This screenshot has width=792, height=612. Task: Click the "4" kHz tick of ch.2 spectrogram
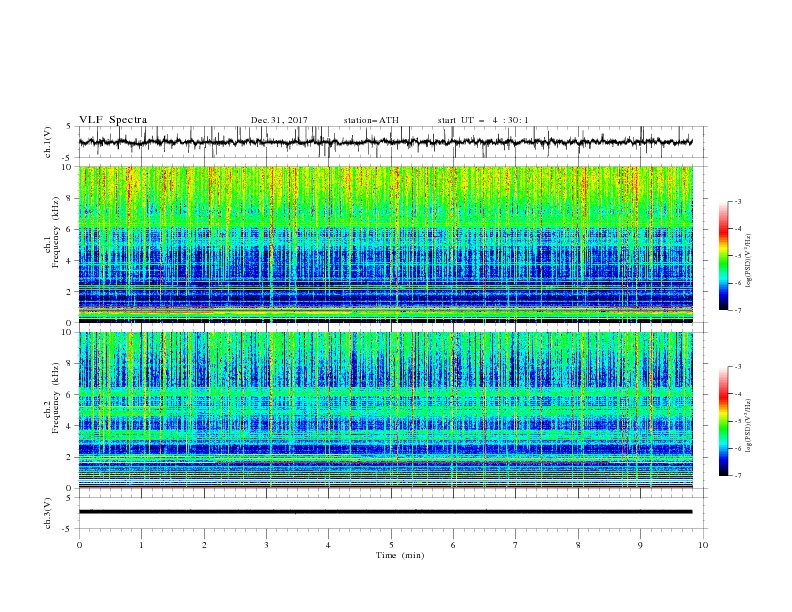pyautogui.click(x=70, y=426)
